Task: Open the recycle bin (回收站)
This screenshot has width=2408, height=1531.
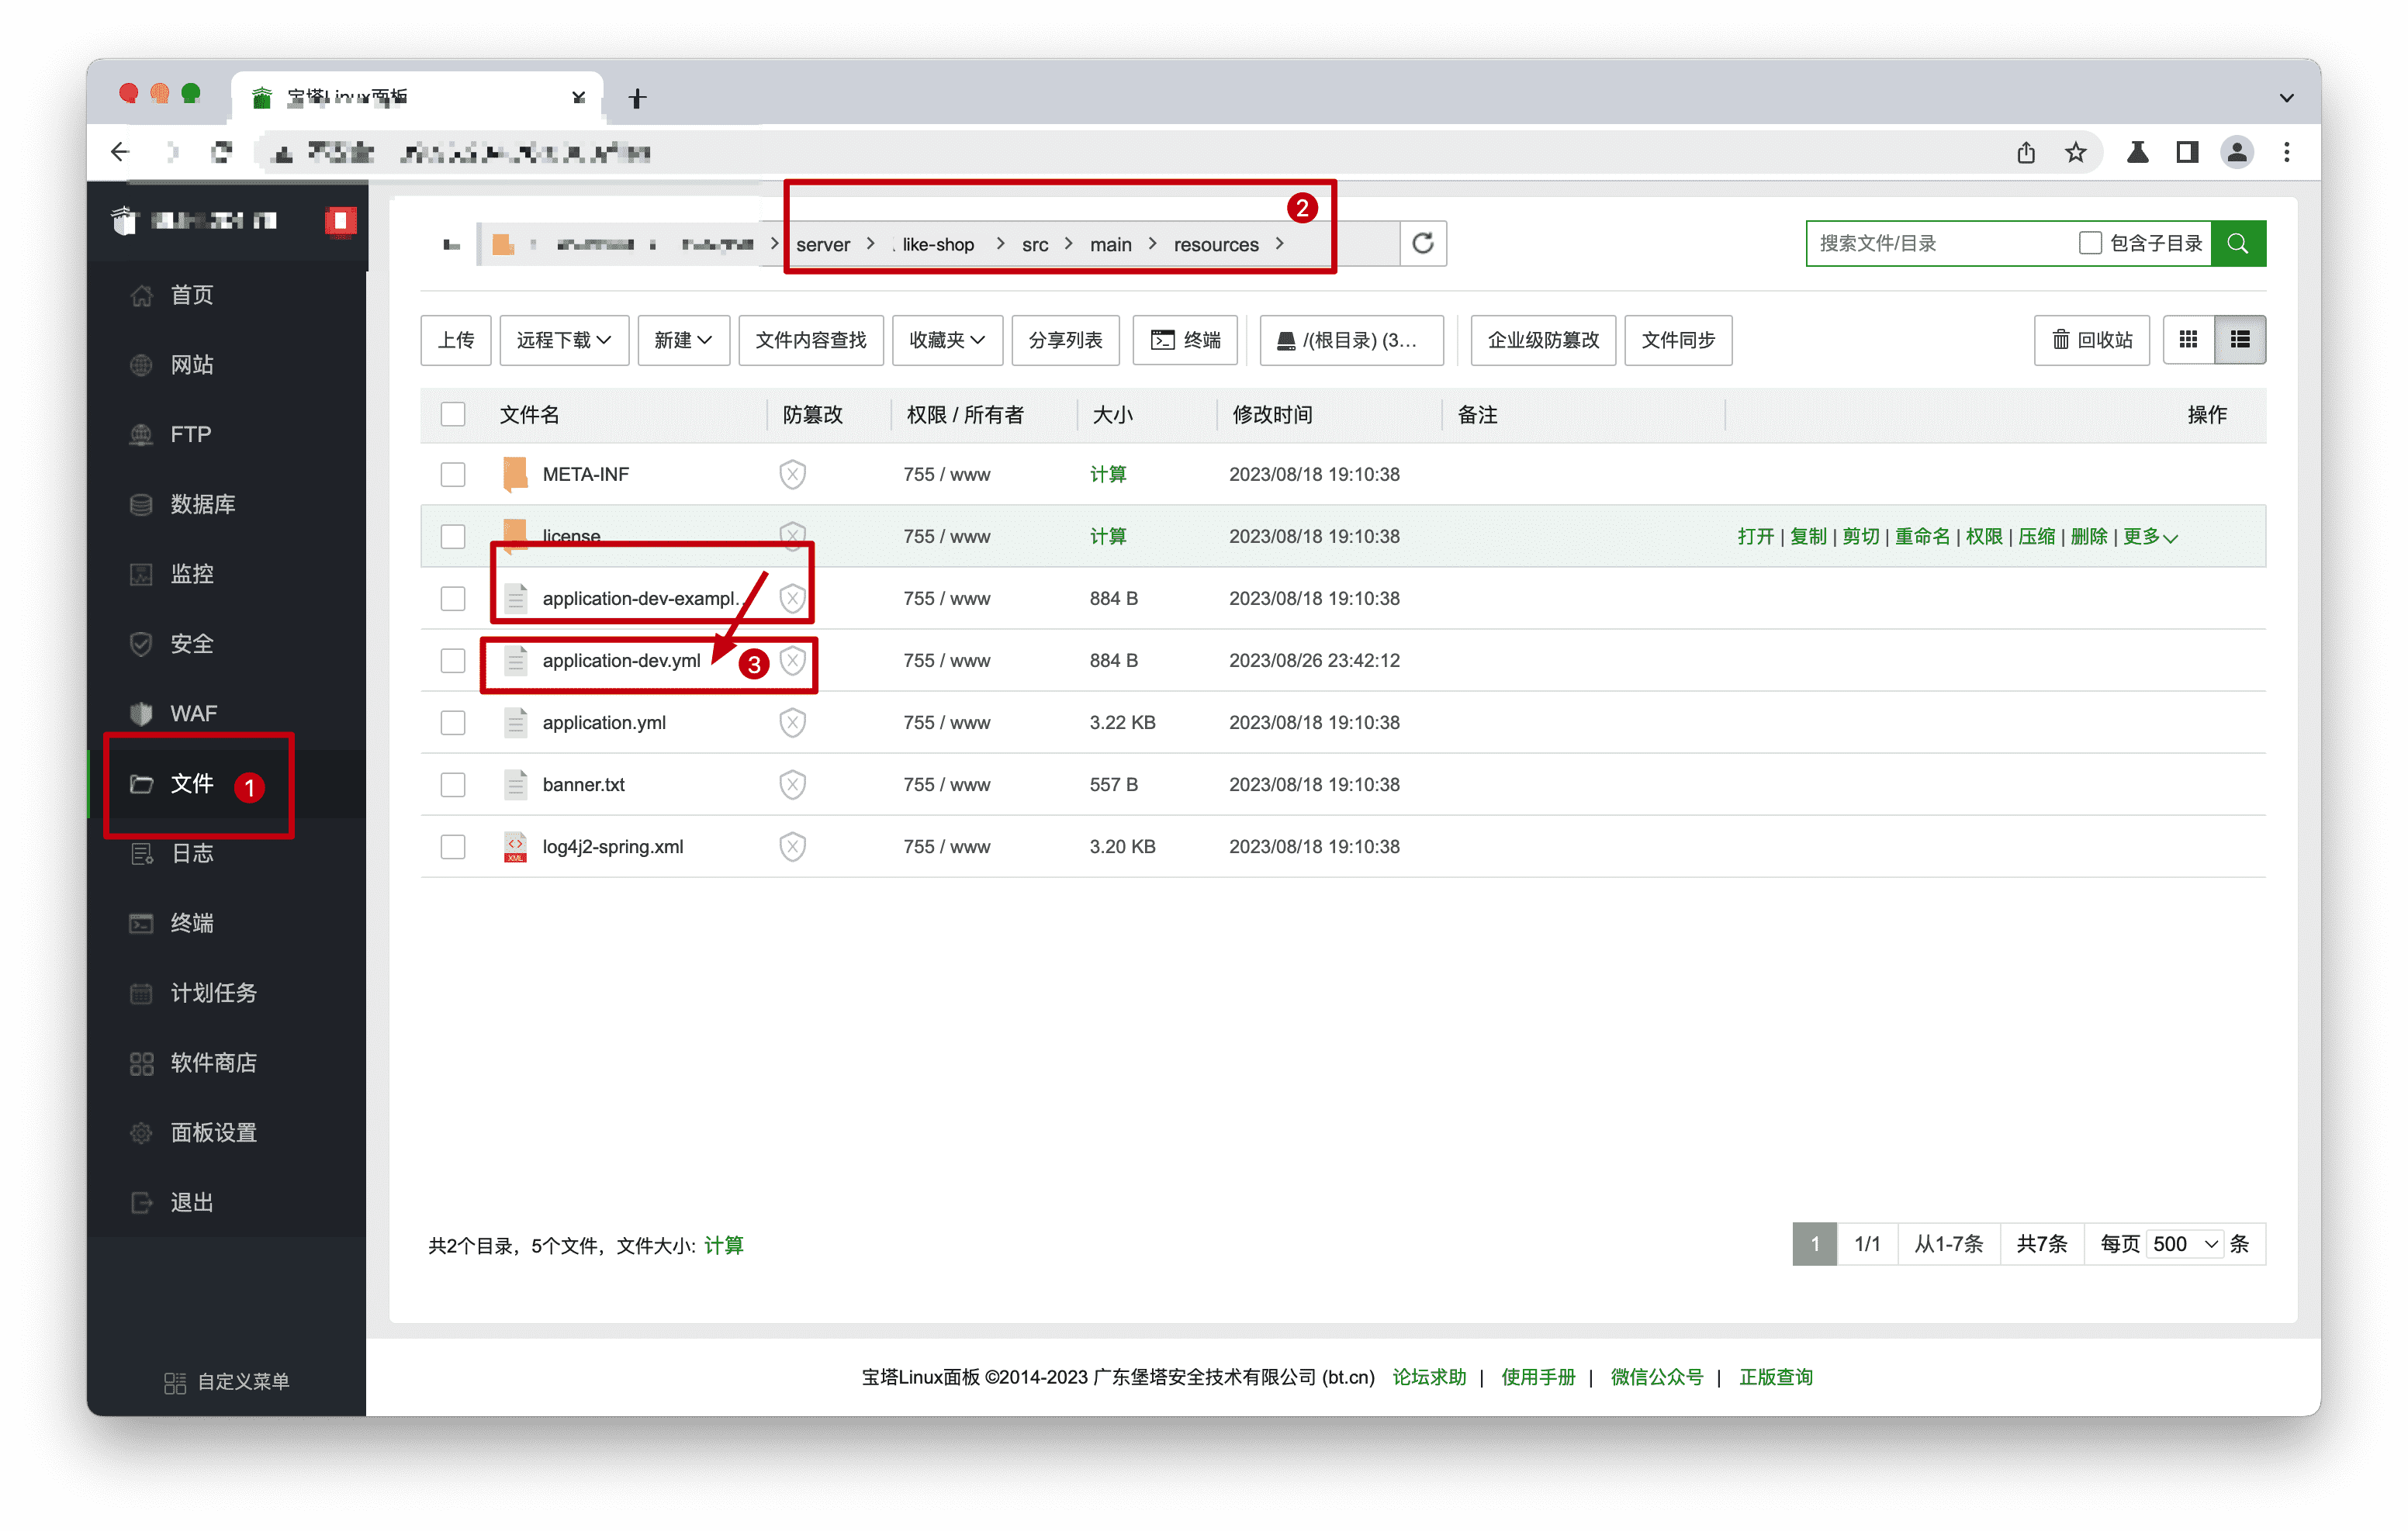Action: pos(2091,340)
